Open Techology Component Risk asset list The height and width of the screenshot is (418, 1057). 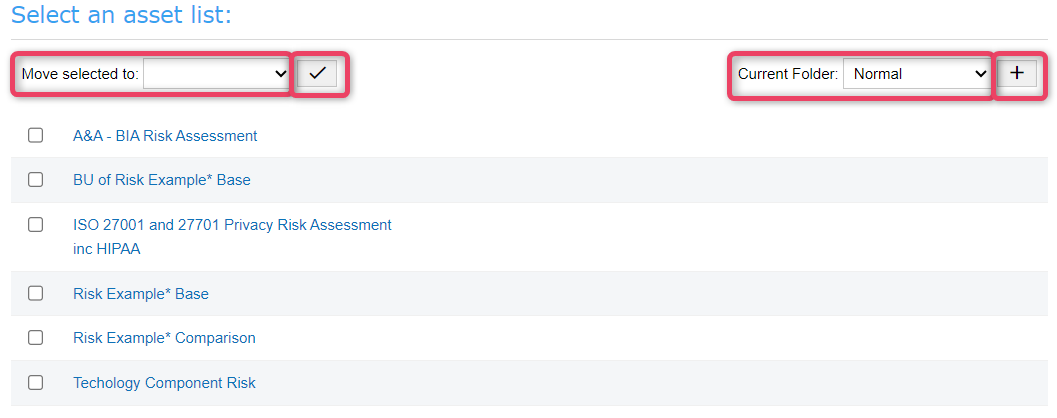tap(164, 383)
